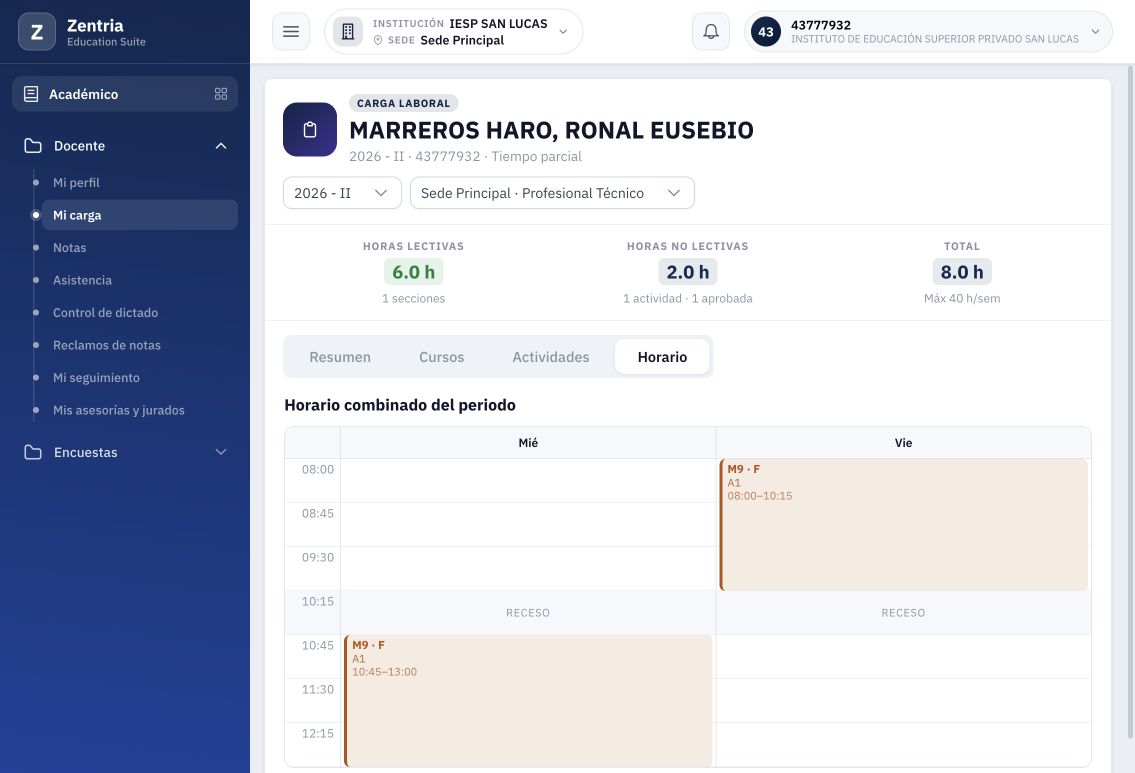This screenshot has height=773, width=1135.
Task: Click the 2026 - II · 43777932 · Tiempo parcial subtitle
Action: (x=465, y=156)
